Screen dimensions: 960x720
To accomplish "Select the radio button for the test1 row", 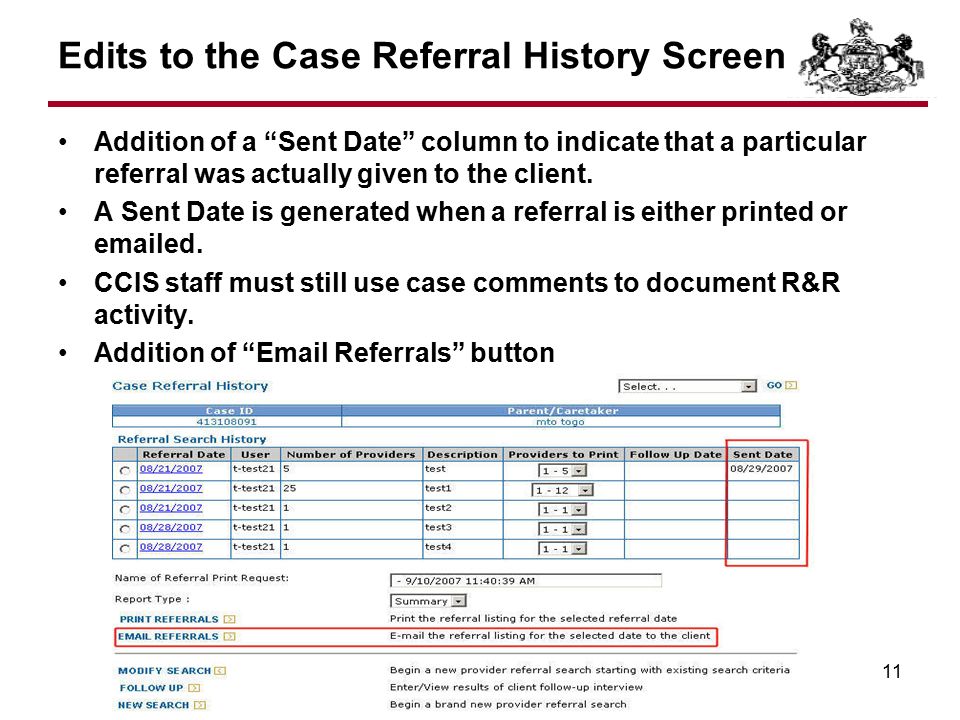I will [x=125, y=490].
